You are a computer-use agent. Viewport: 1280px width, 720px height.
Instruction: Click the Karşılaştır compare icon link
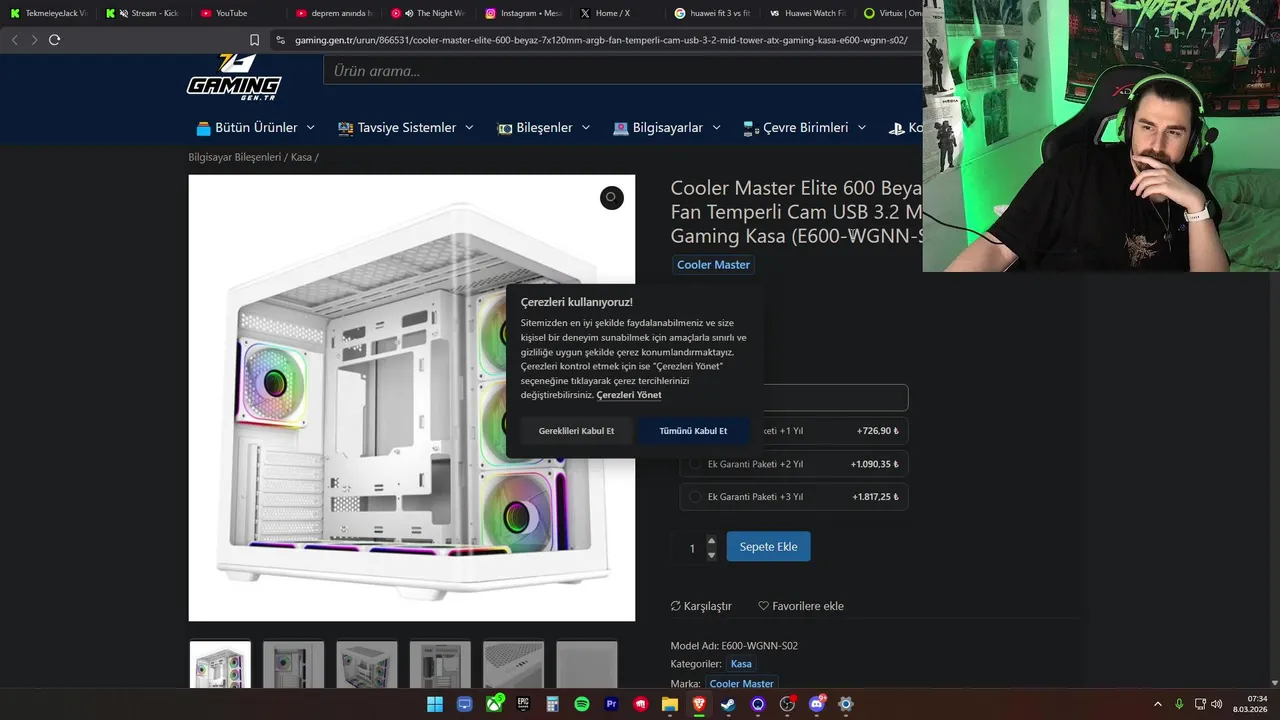pyautogui.click(x=701, y=606)
